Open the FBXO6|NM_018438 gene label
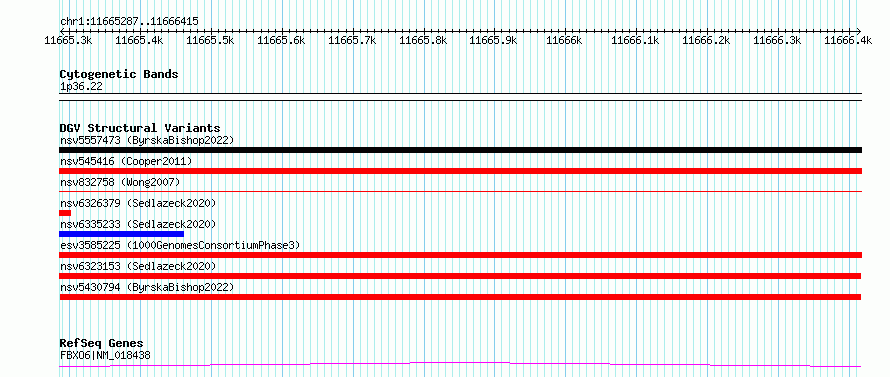 pyautogui.click(x=105, y=355)
